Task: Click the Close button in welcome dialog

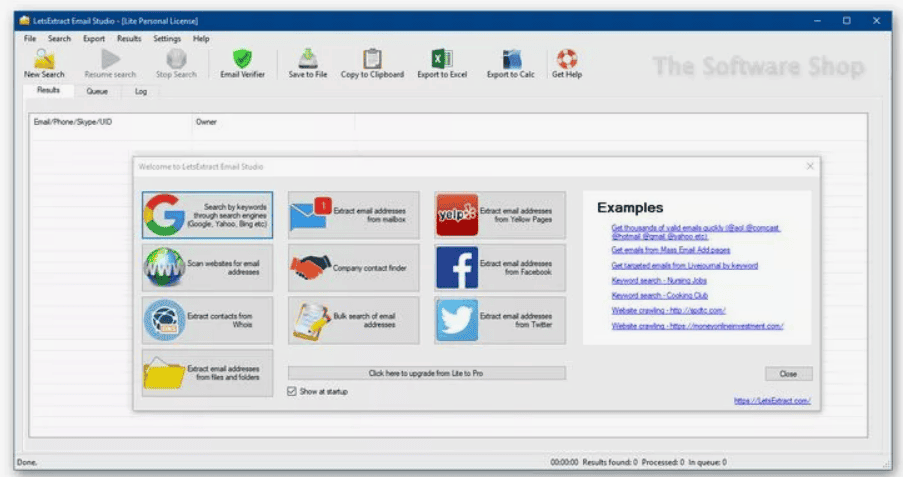Action: pyautogui.click(x=788, y=374)
